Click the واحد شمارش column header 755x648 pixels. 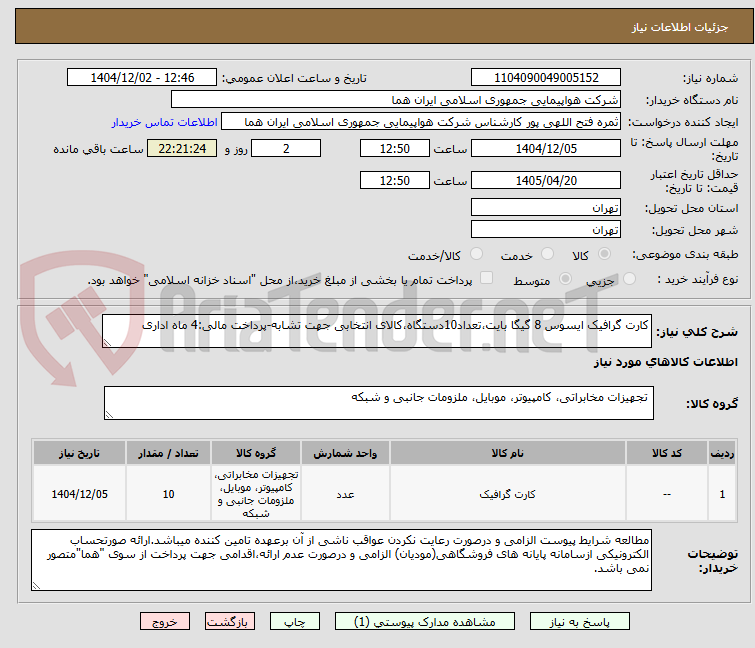345,453
